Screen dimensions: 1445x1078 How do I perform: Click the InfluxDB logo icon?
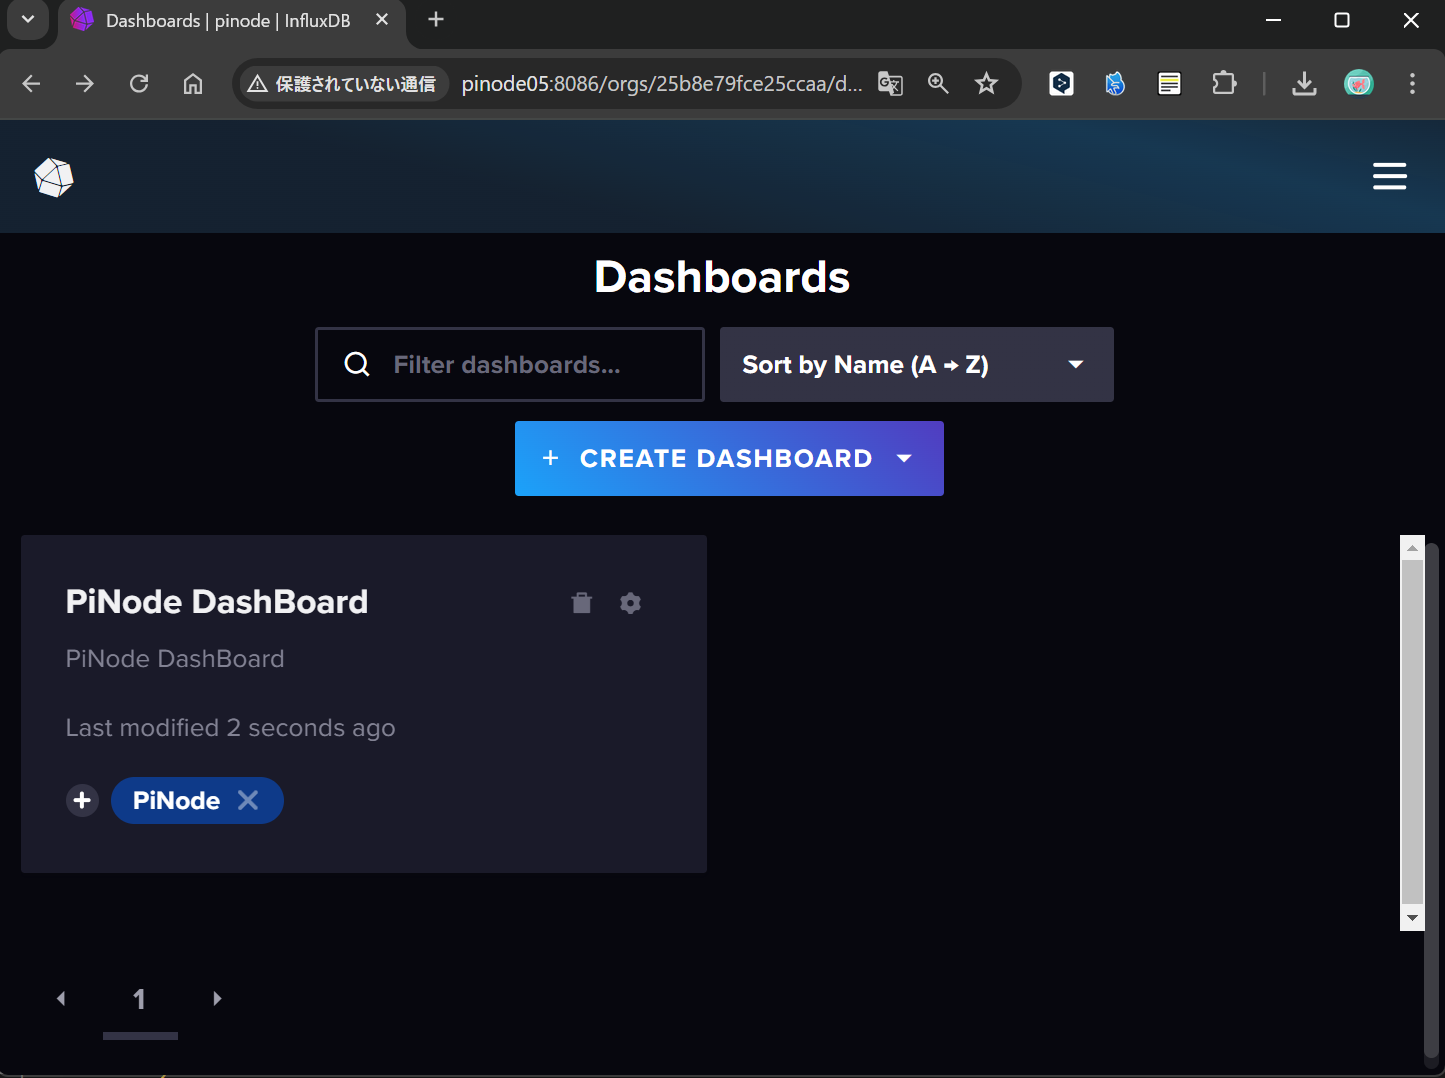[54, 178]
